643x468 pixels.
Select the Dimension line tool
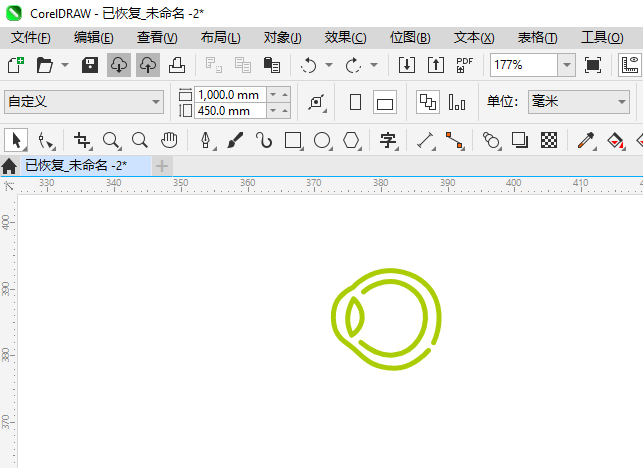click(x=425, y=140)
